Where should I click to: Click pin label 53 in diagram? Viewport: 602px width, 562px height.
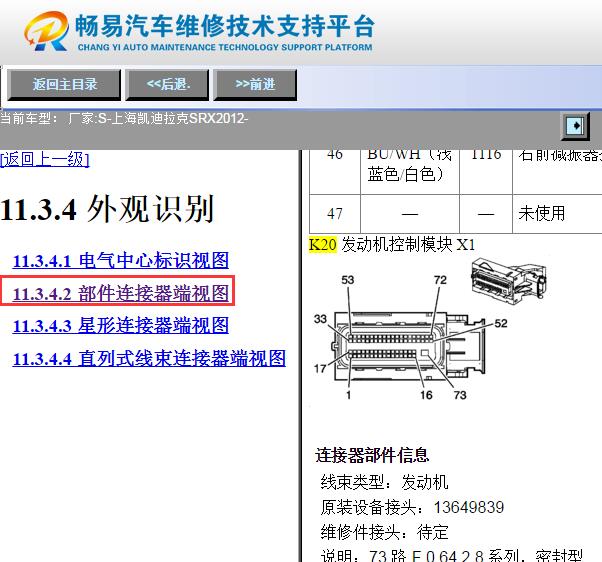tap(347, 280)
